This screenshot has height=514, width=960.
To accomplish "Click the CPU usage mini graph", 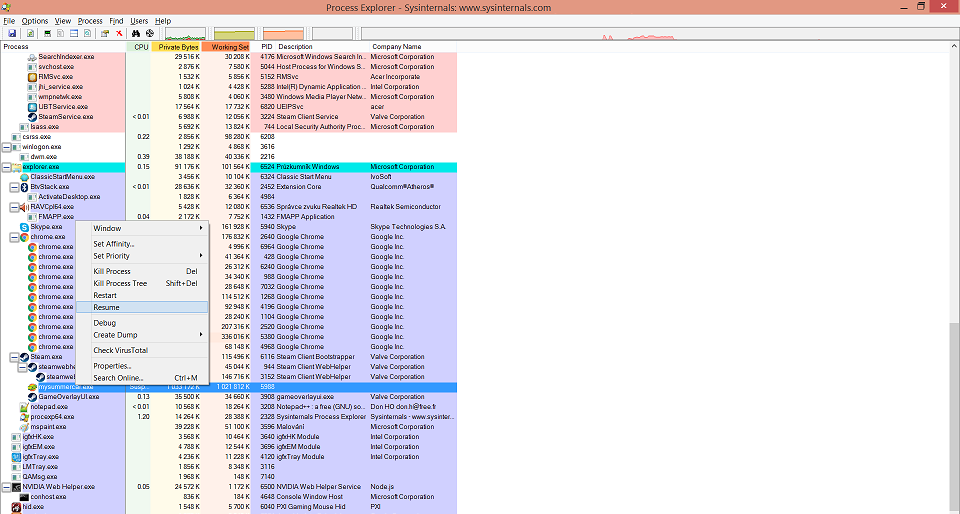I will click(x=186, y=34).
